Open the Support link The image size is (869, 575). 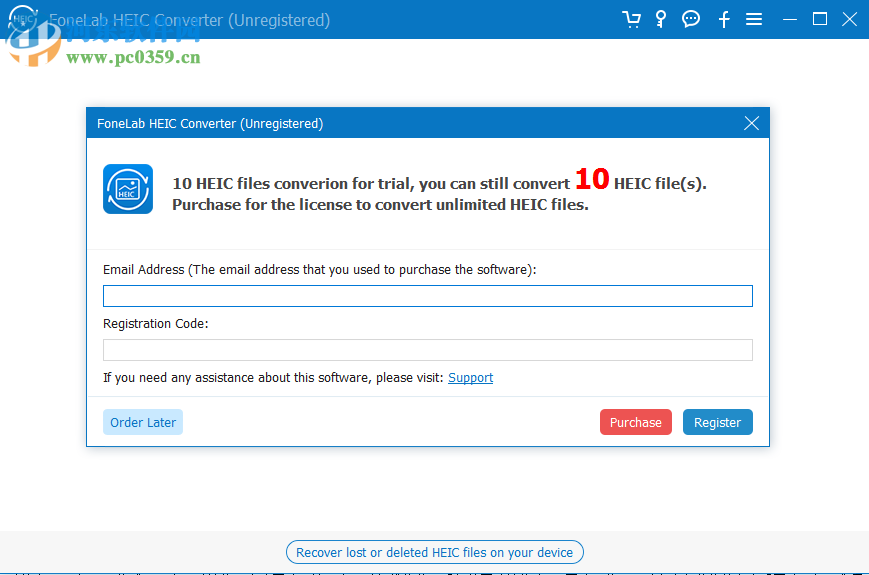[x=471, y=378]
